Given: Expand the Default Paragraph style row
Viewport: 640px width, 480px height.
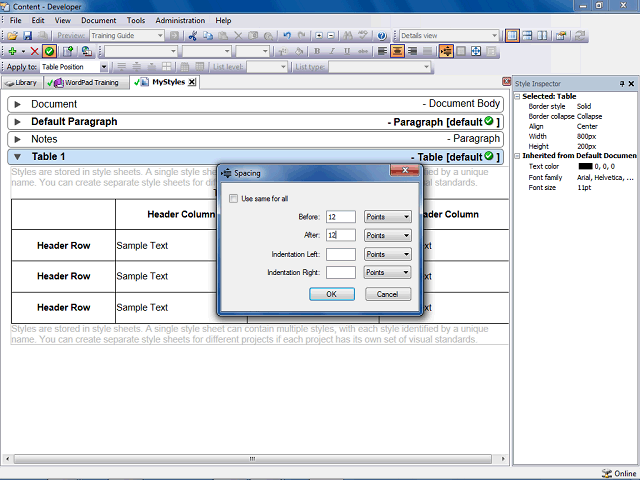Looking at the screenshot, I should pyautogui.click(x=17, y=122).
